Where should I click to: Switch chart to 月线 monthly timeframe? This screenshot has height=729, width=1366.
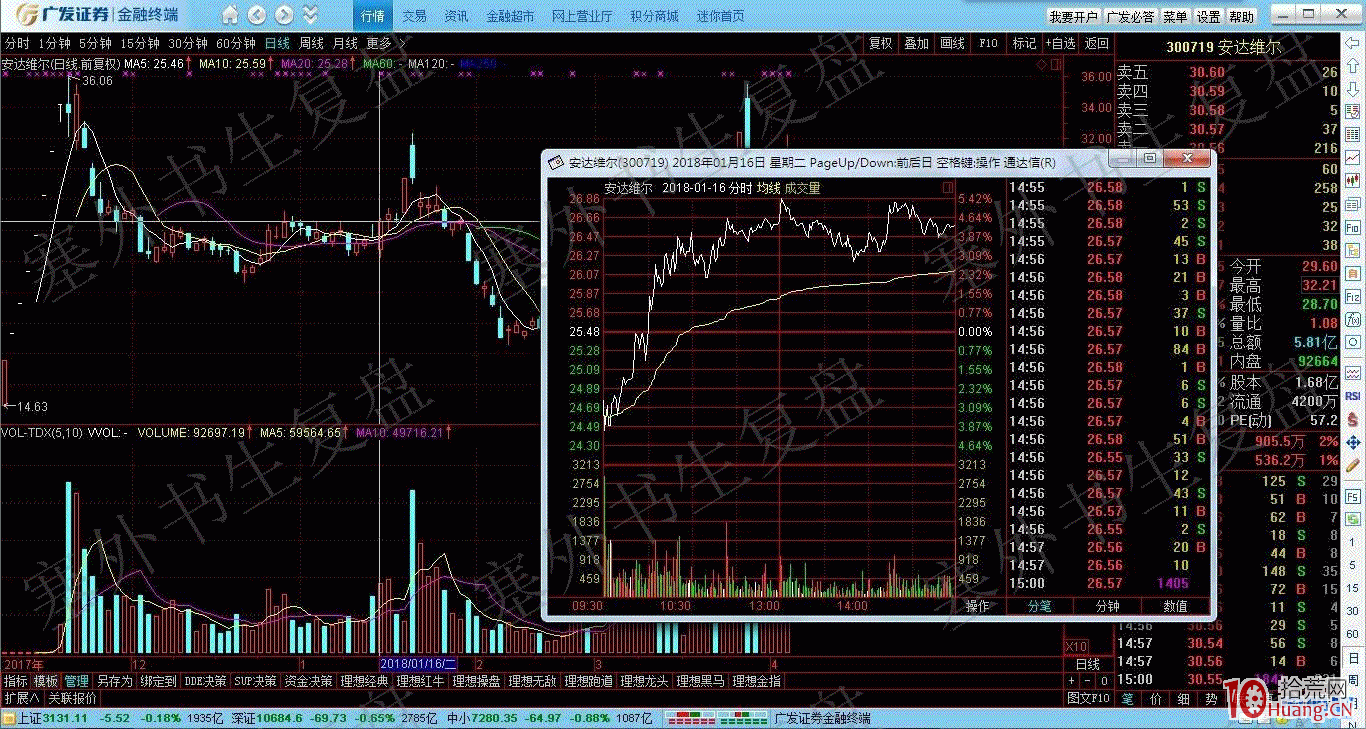(345, 43)
